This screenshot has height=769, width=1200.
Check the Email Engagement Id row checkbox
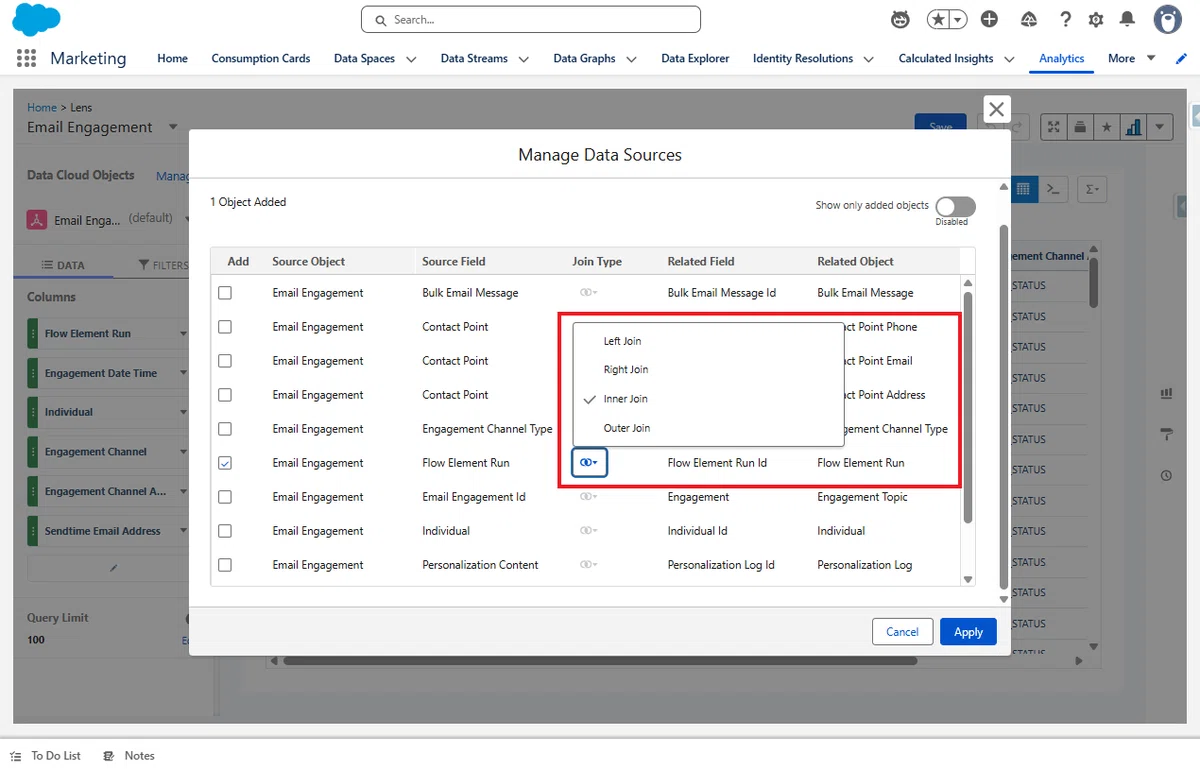pos(225,497)
